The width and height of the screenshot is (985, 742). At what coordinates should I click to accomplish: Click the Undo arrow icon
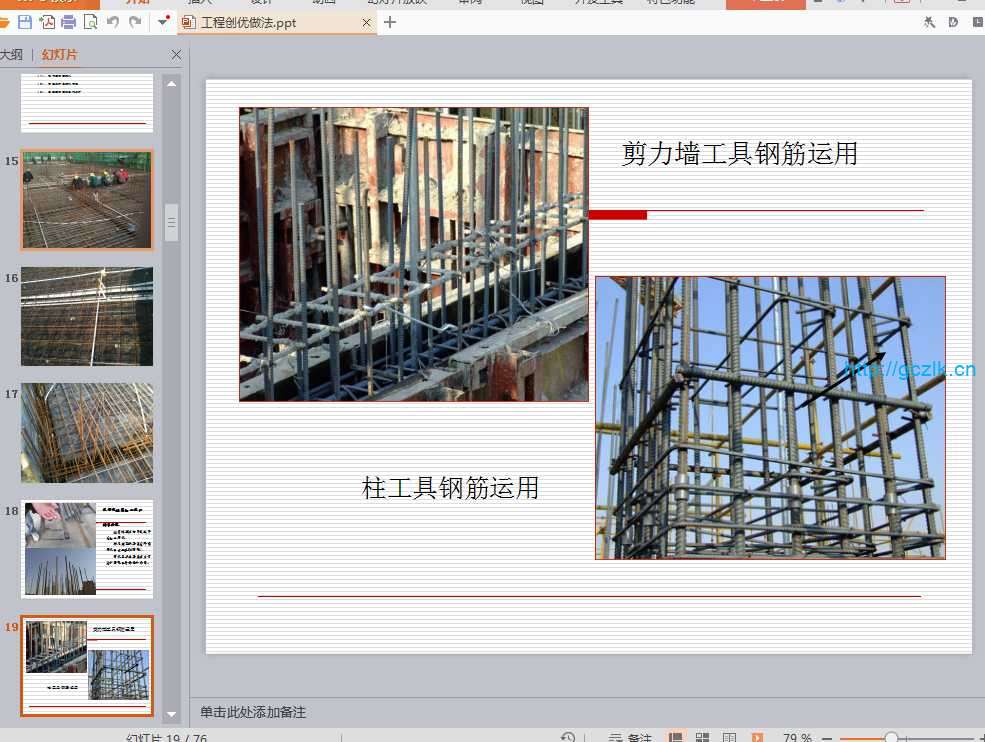[113, 22]
